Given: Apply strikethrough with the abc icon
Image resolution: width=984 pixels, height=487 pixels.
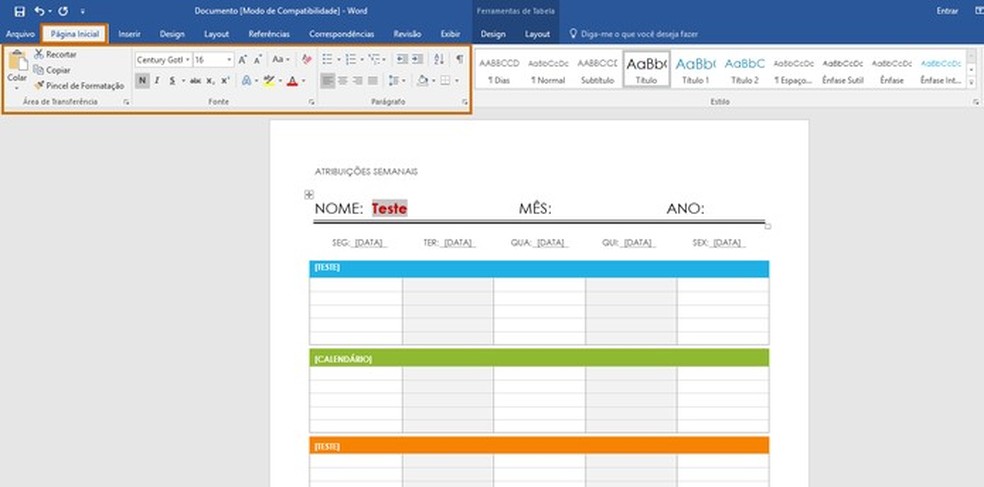Looking at the screenshot, I should pos(195,81).
